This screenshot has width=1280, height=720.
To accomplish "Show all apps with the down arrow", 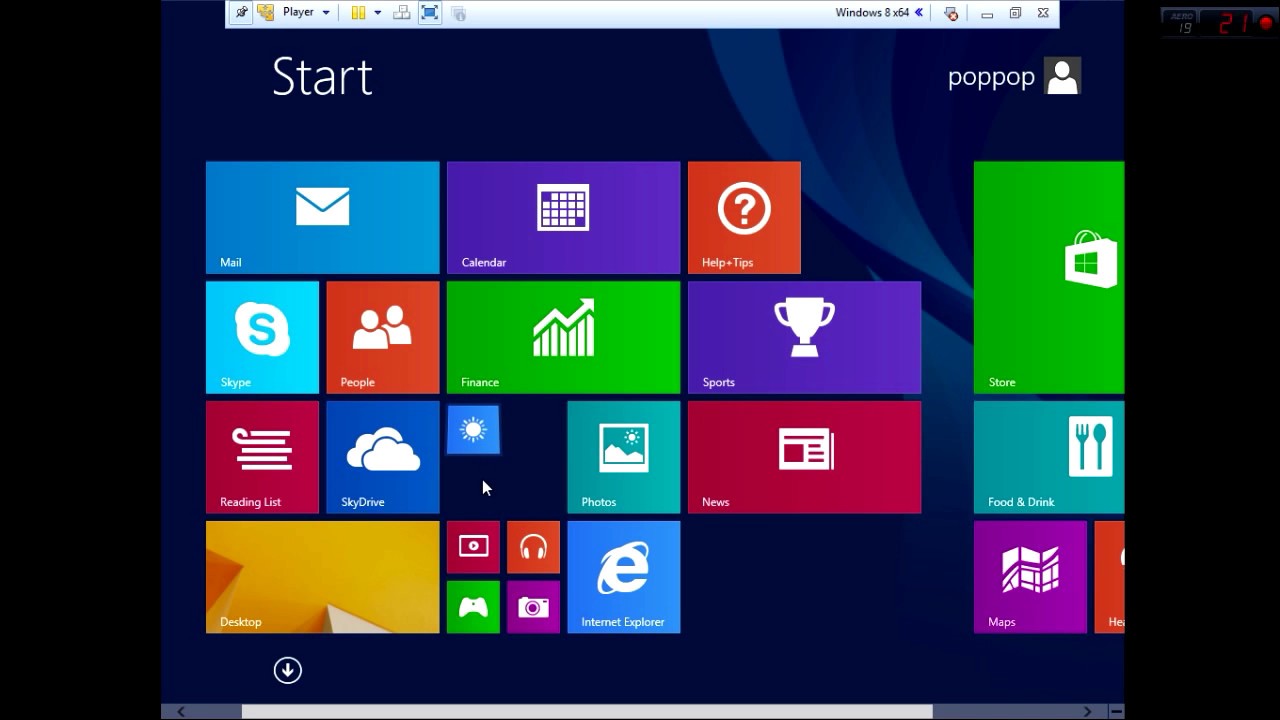I will tap(287, 670).
